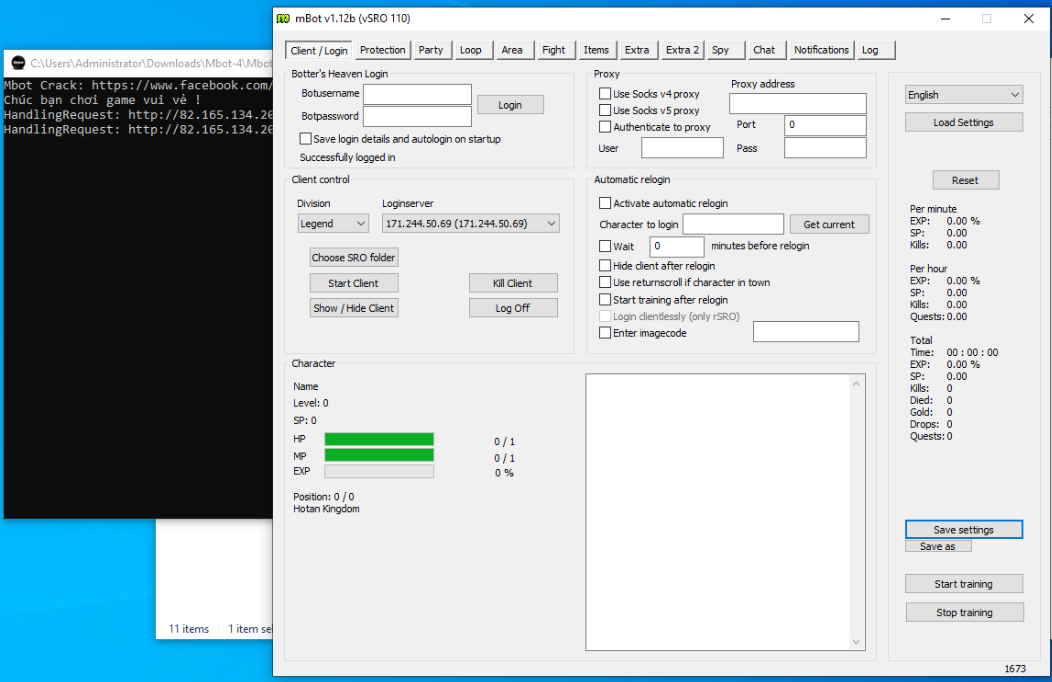Viewport: 1052px width, 682px height.
Task: Click the Get current button
Action: point(829,224)
